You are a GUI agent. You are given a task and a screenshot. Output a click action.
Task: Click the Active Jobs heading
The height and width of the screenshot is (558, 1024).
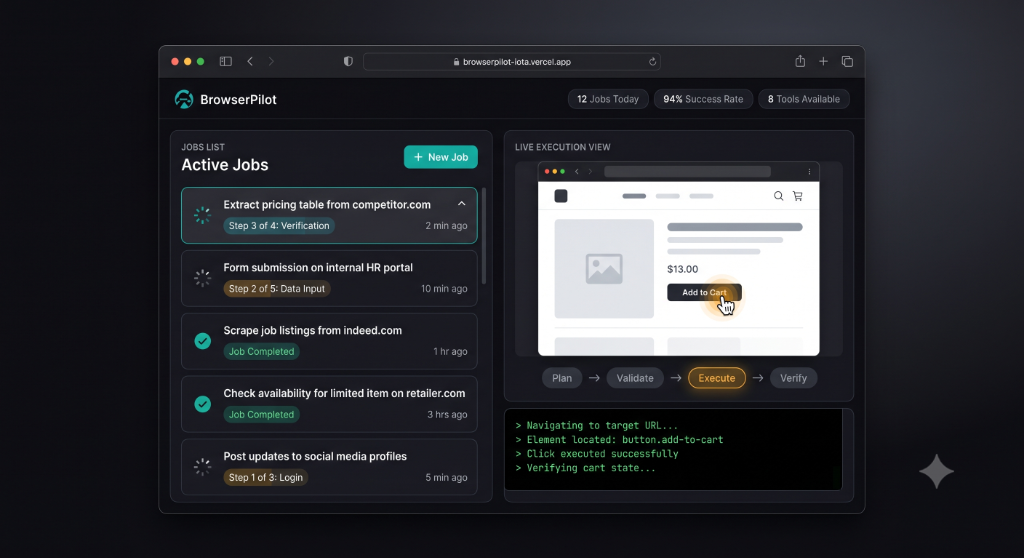(x=225, y=165)
